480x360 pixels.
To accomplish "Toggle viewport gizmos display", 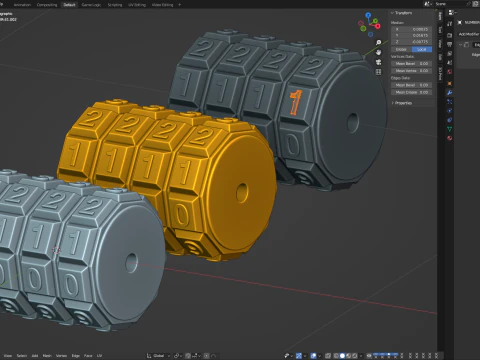I will pos(299,356).
